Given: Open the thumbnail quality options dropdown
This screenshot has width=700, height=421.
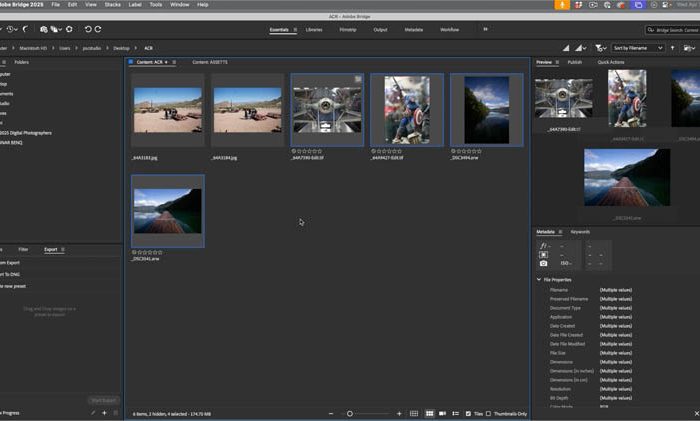Looking at the screenshot, I should coord(580,48).
